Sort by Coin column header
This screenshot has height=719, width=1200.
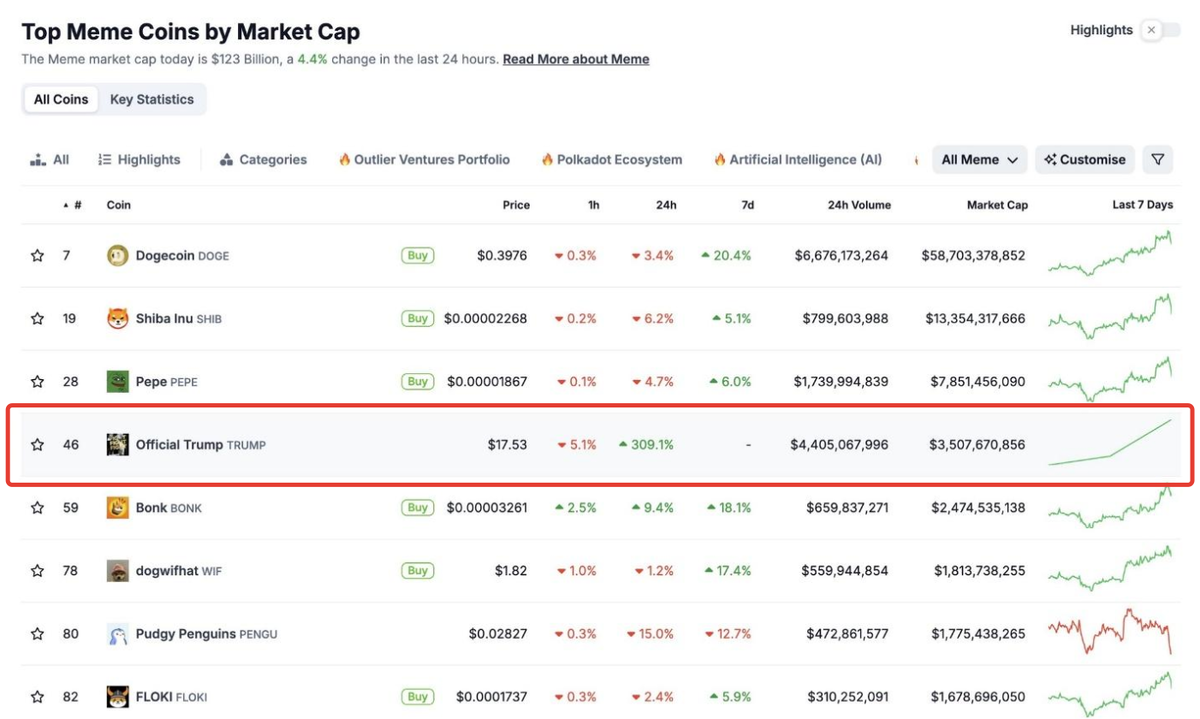[118, 205]
